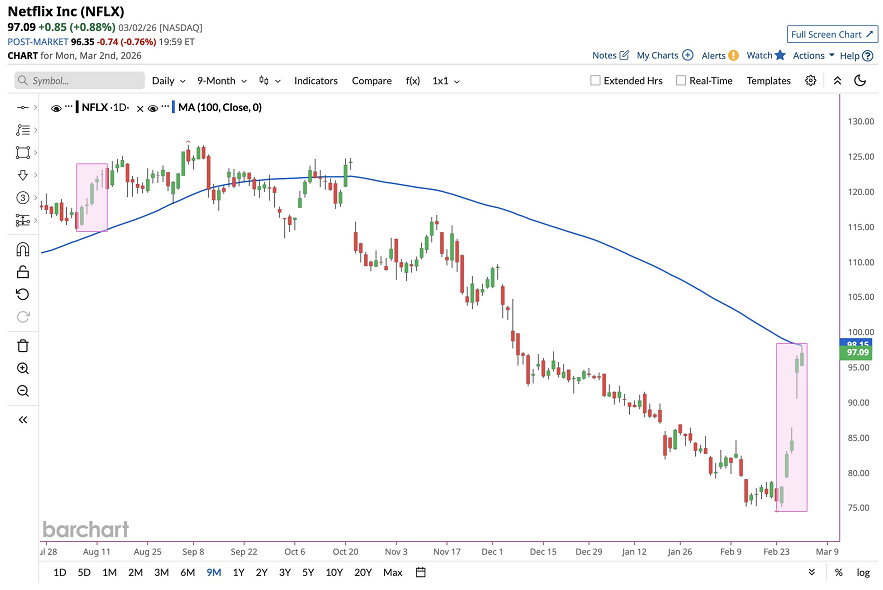Select the 5D time range

84,573
